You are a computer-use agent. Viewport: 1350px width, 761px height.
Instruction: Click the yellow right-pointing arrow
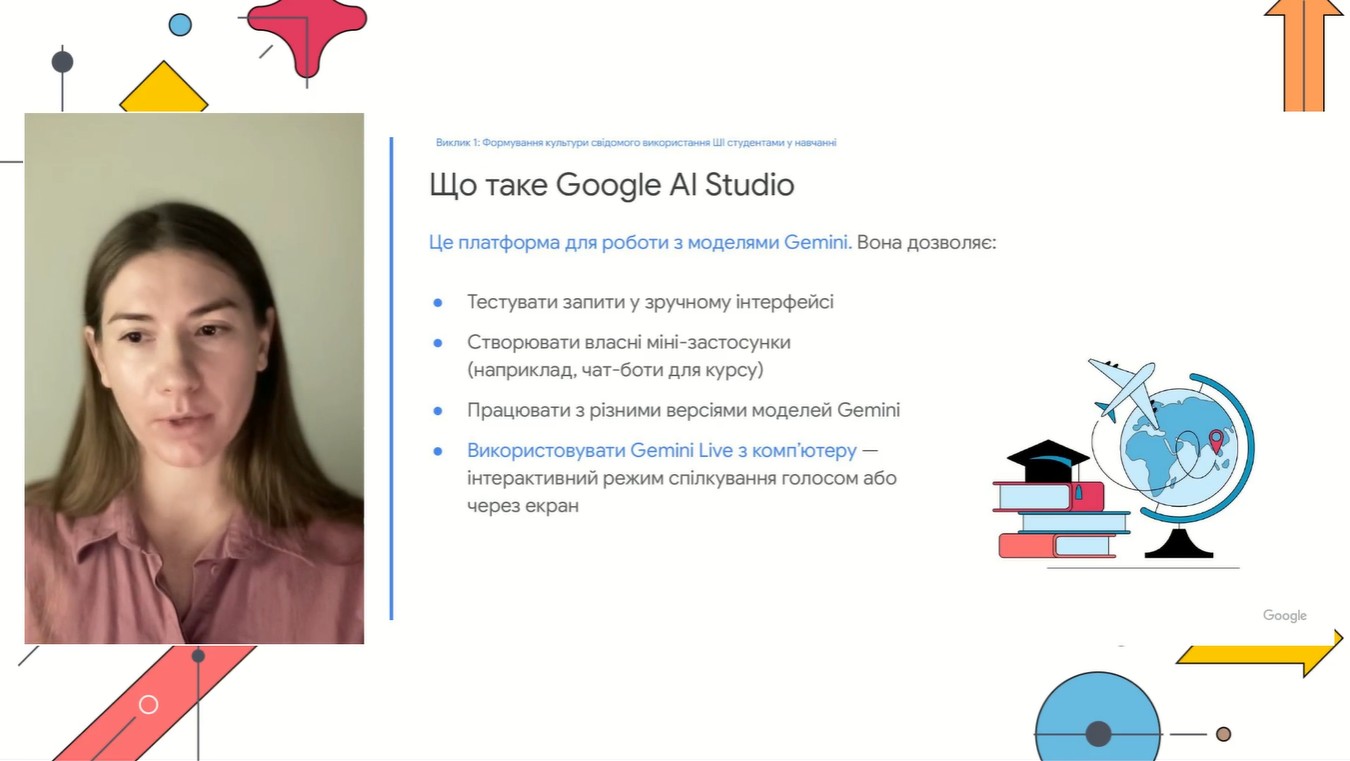1262,654
